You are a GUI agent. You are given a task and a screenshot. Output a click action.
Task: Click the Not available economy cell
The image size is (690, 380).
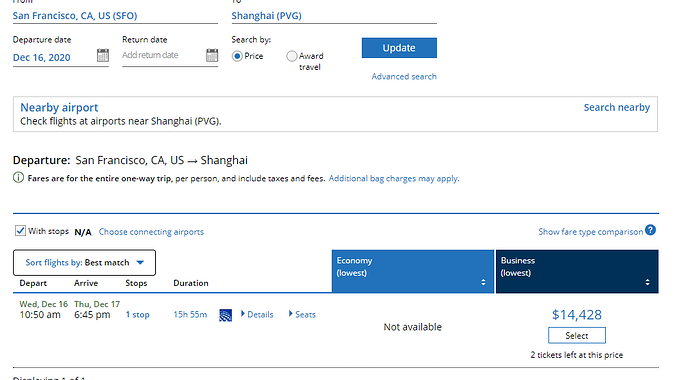[412, 327]
